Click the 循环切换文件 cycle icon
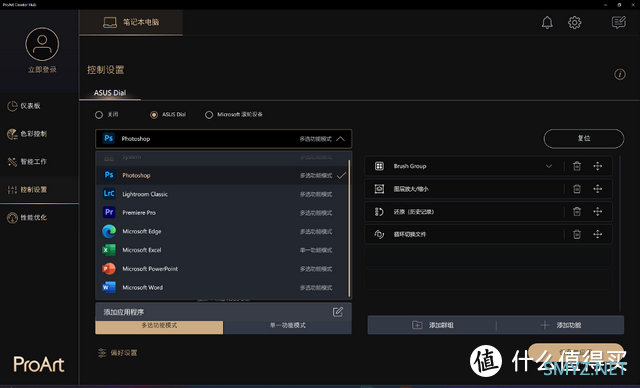Viewport: 640px width, 388px height. point(379,234)
